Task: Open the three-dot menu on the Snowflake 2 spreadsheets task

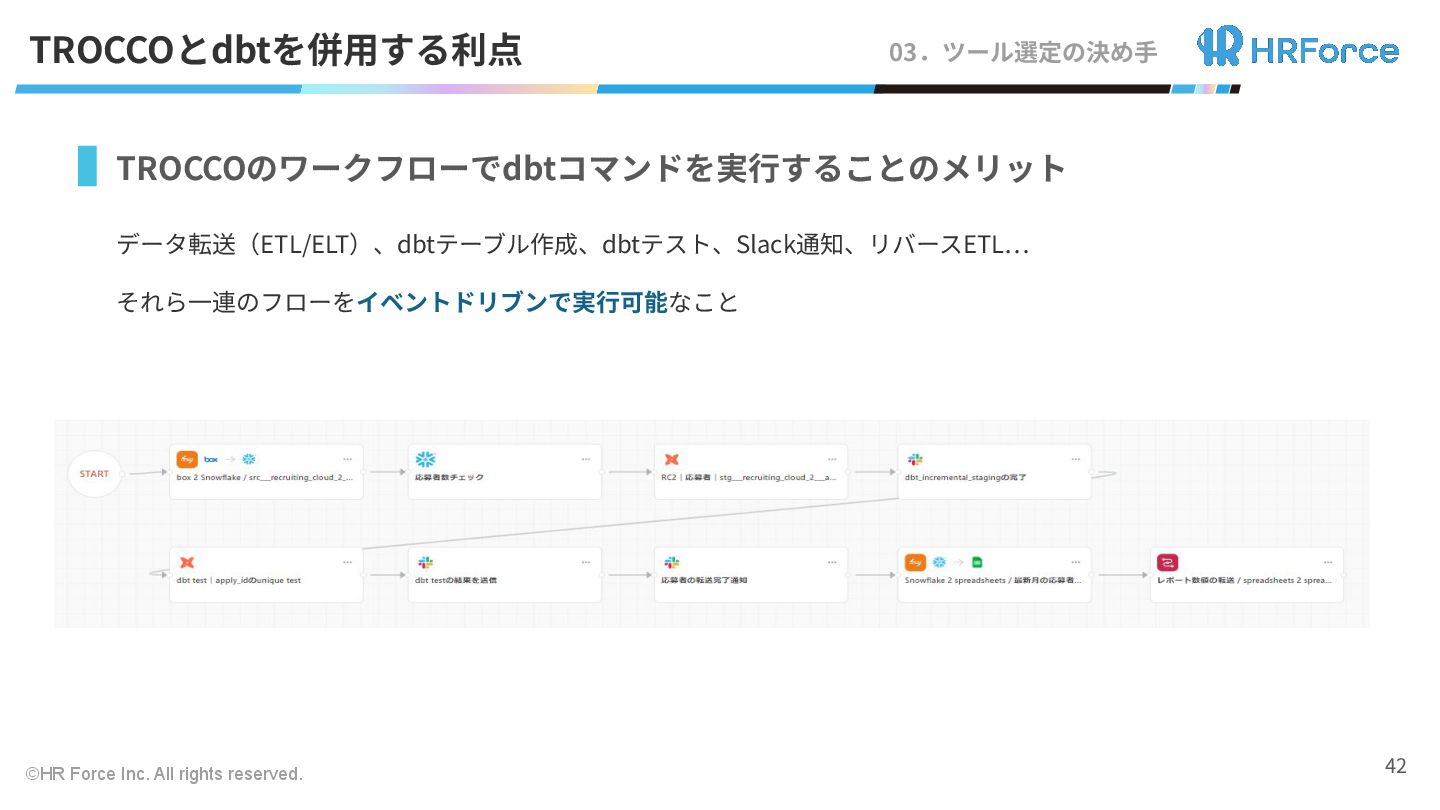Action: point(1076,563)
